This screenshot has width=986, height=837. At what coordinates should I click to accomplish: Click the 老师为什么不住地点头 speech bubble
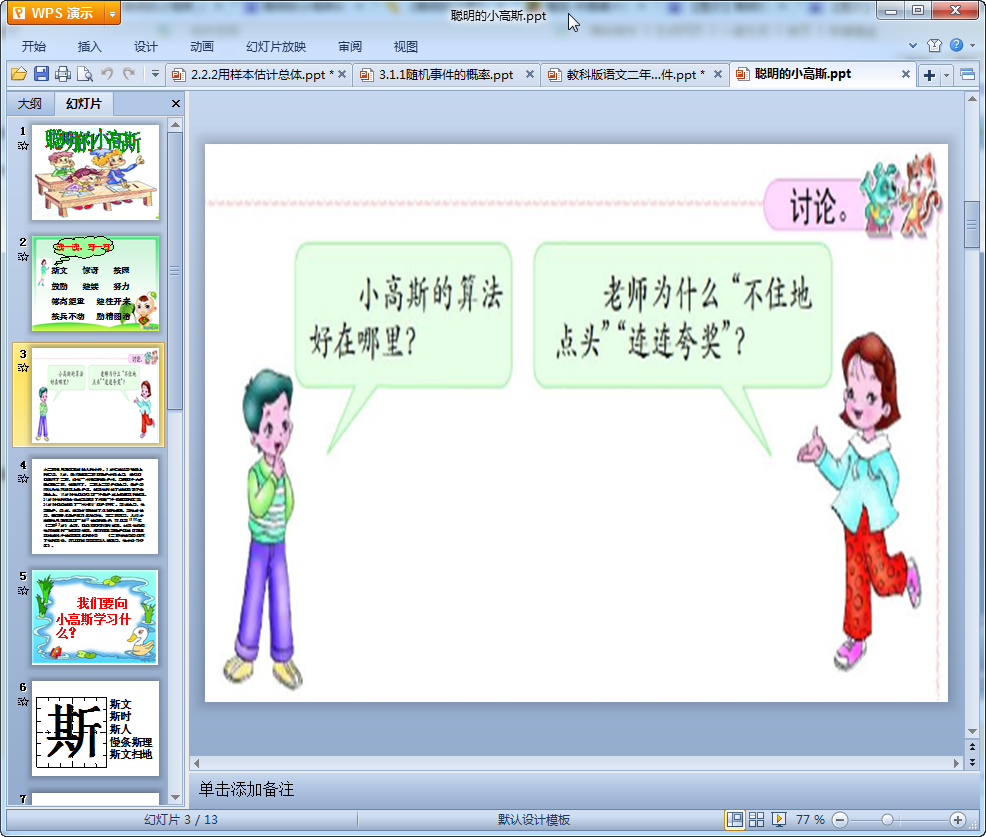(682, 315)
